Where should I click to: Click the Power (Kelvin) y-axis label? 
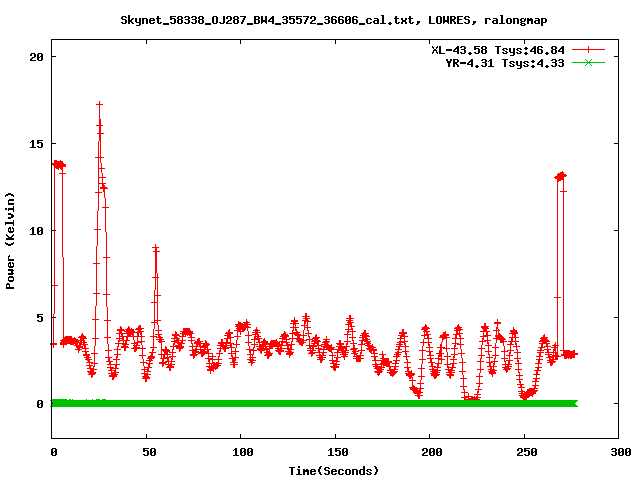[x=10, y=241]
